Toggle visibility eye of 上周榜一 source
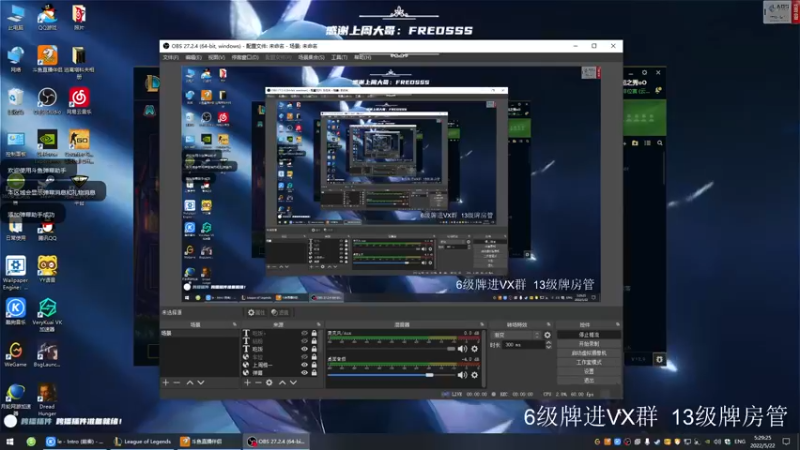The width and height of the screenshot is (800, 450). point(305,365)
